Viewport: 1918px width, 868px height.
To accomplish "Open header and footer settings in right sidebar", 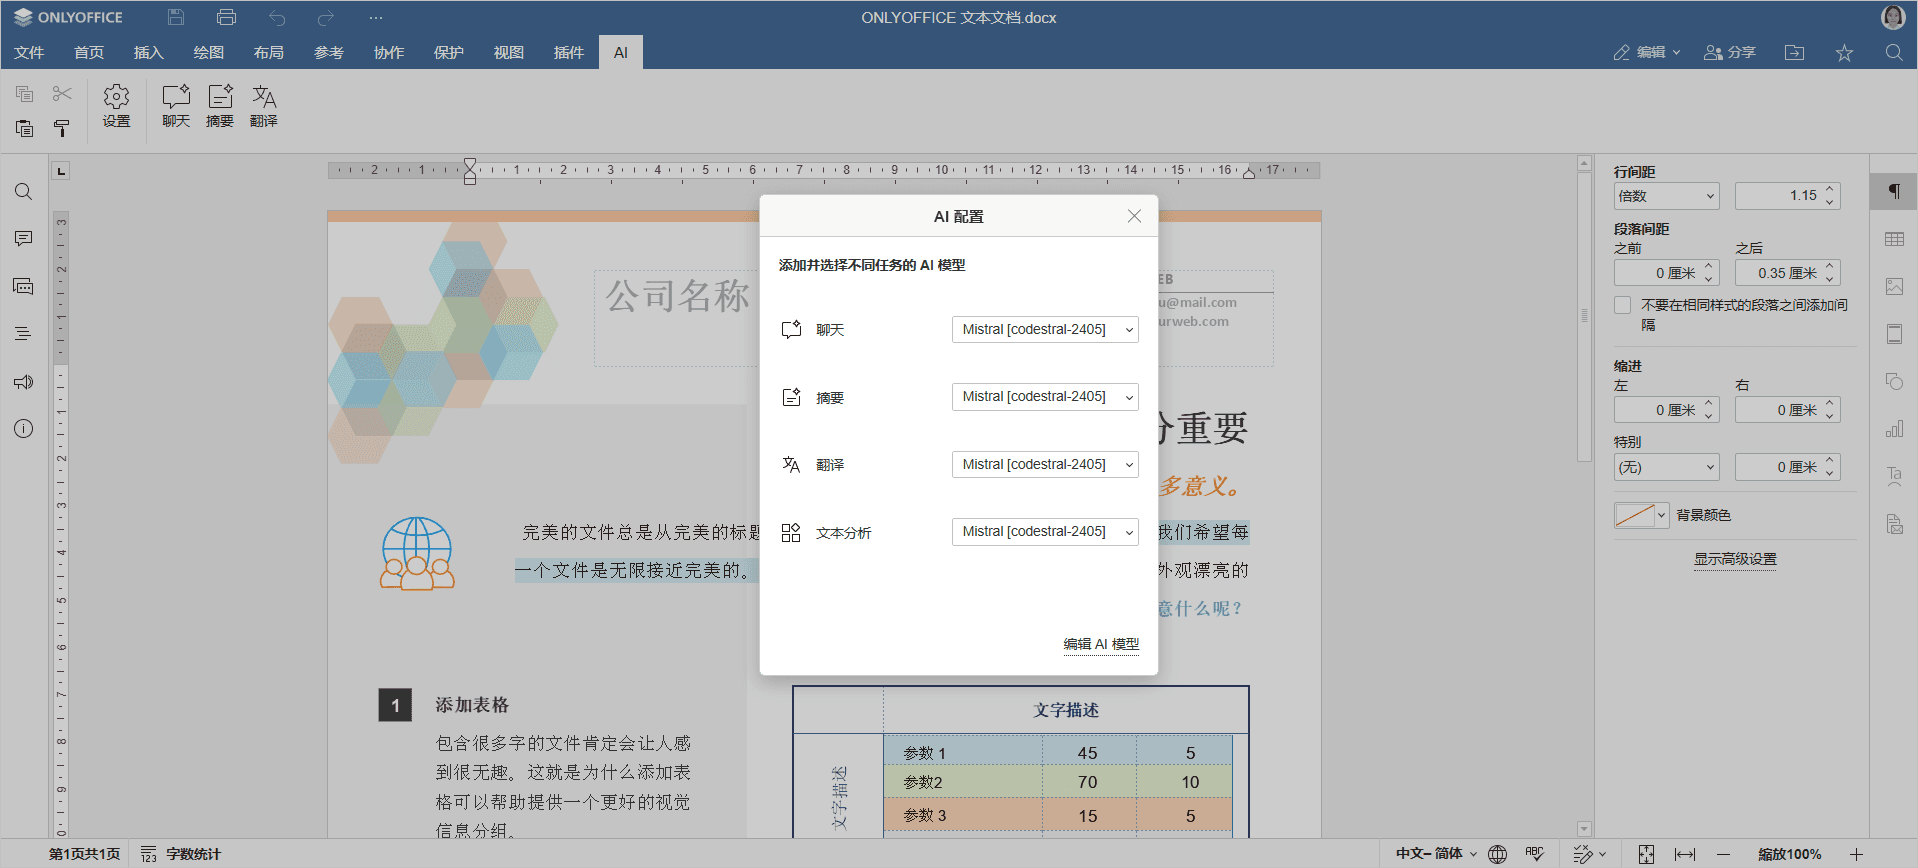I will pos(1894,334).
